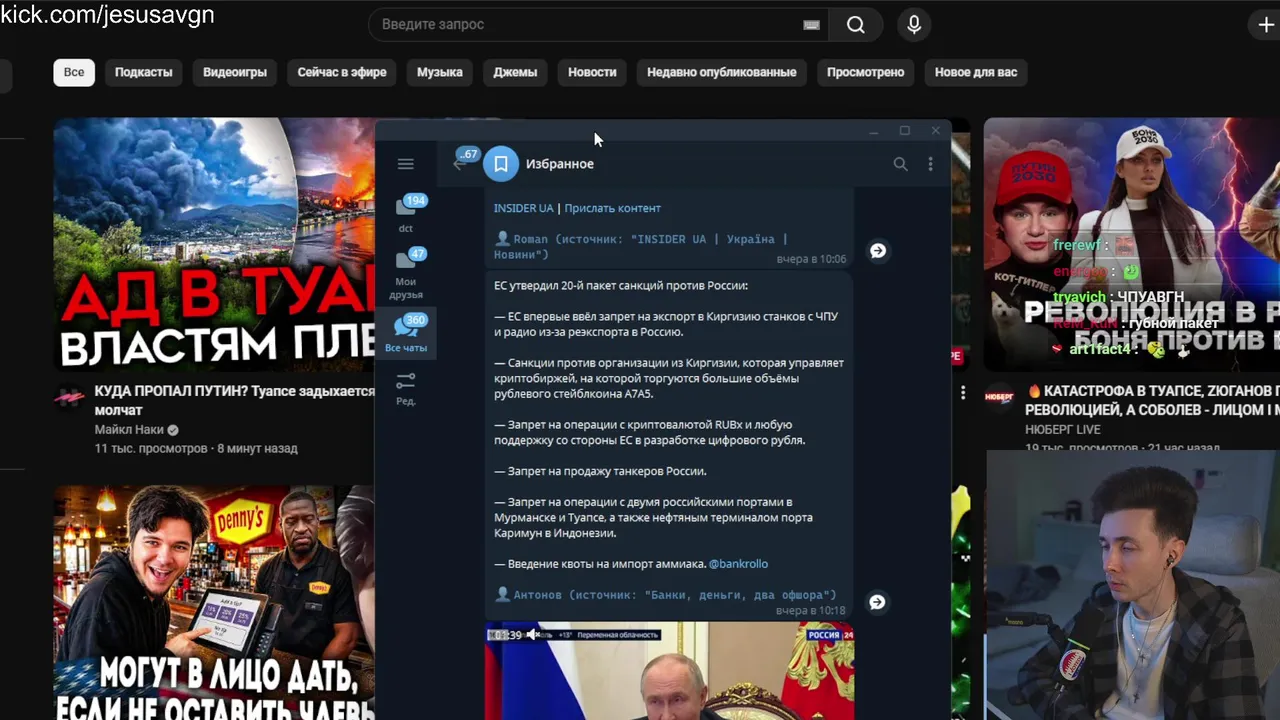Open video title КАТАСТРОФА В ТУАПСЕ

[x=1152, y=400]
